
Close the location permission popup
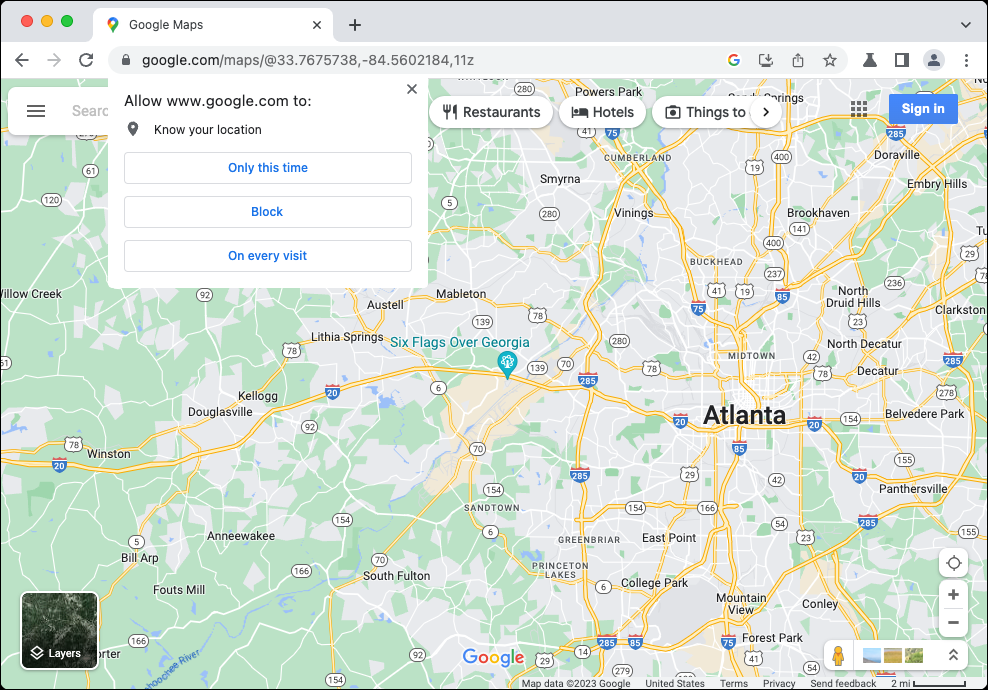412,89
